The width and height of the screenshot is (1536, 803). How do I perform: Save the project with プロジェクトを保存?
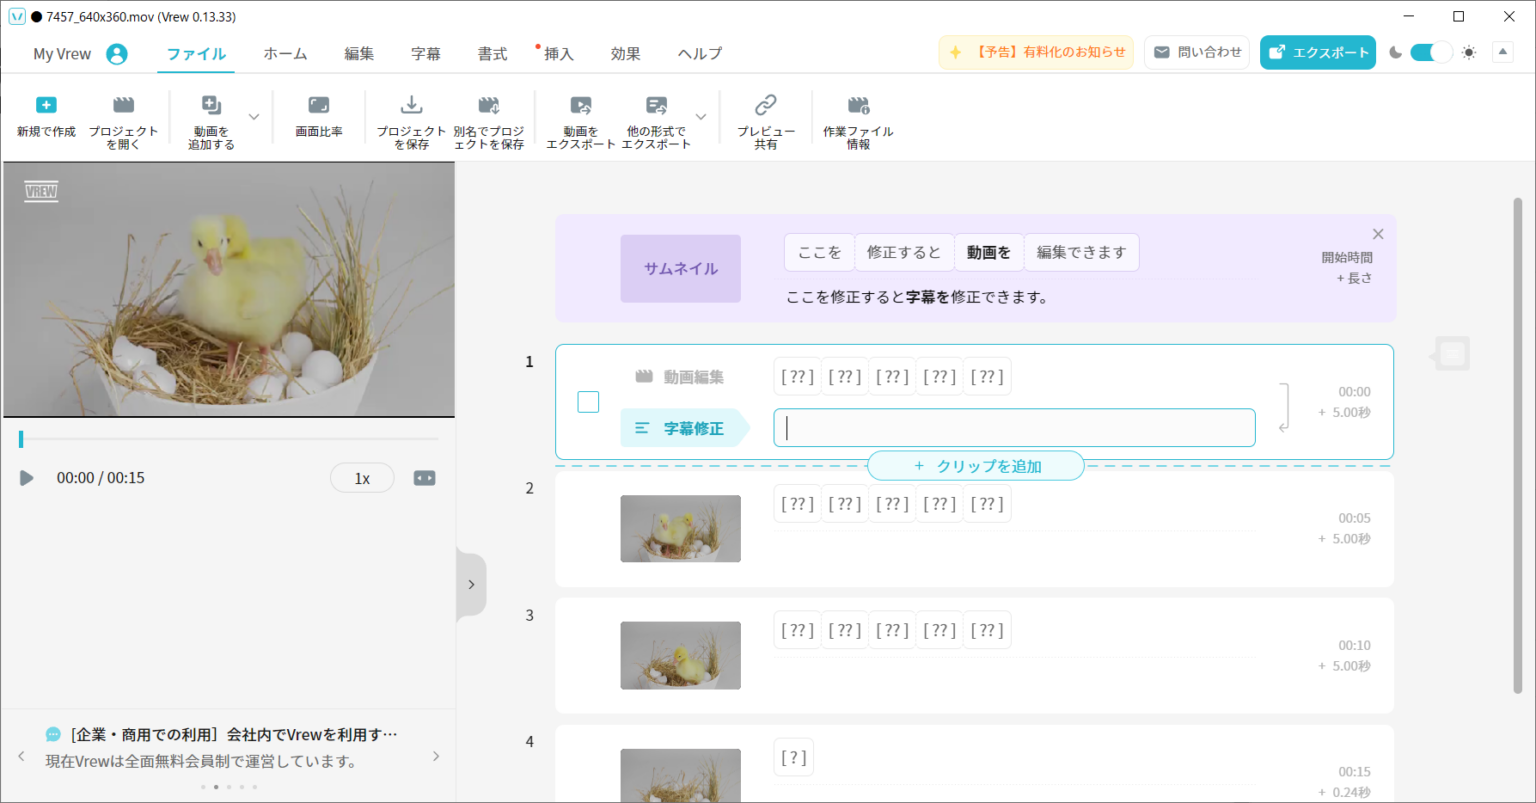click(411, 119)
